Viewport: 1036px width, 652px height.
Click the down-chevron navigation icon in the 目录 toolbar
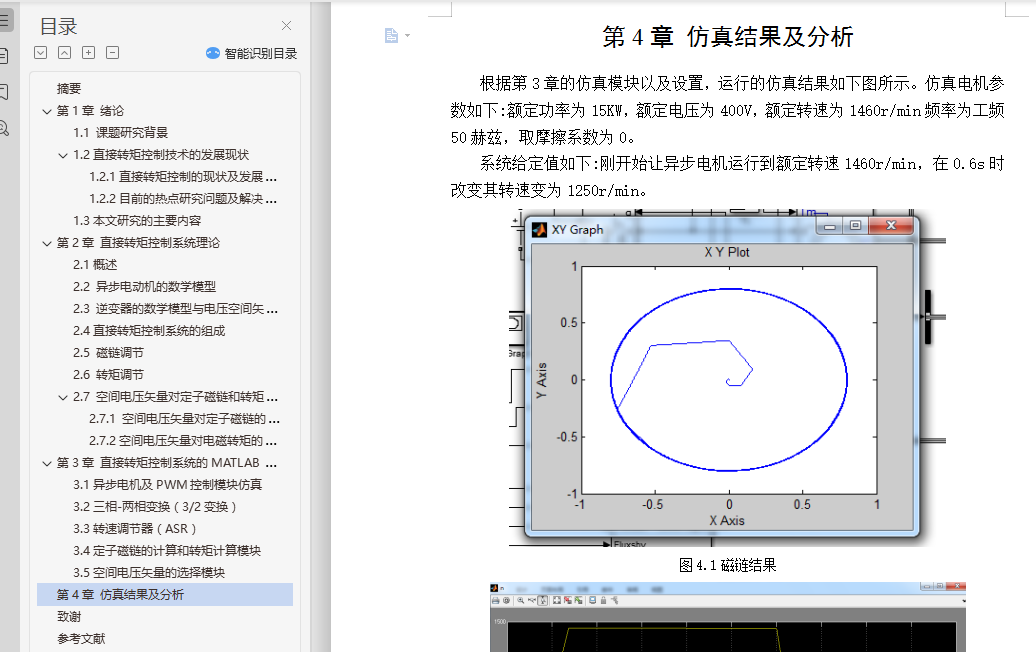41,54
